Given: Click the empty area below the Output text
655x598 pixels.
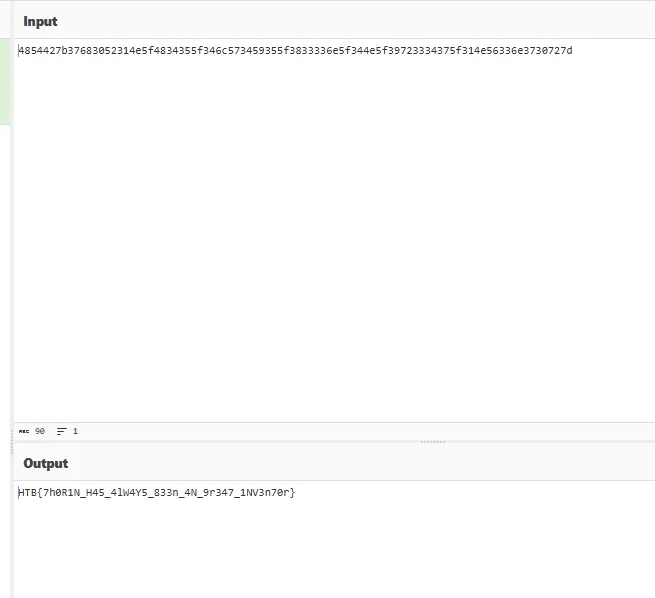Looking at the screenshot, I should [330, 550].
